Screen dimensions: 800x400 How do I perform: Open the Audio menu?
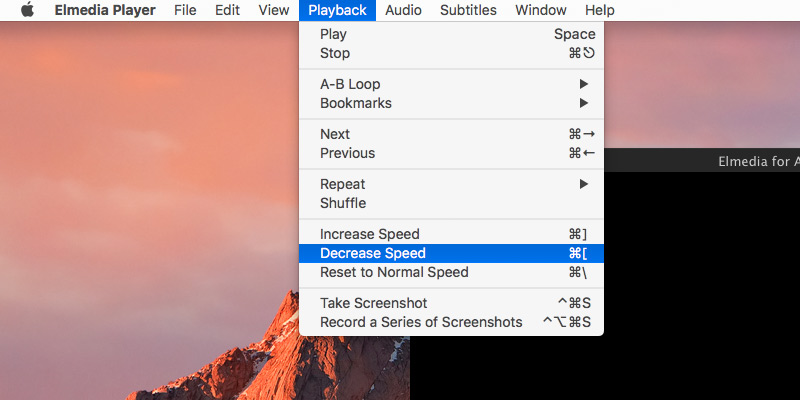click(x=403, y=10)
